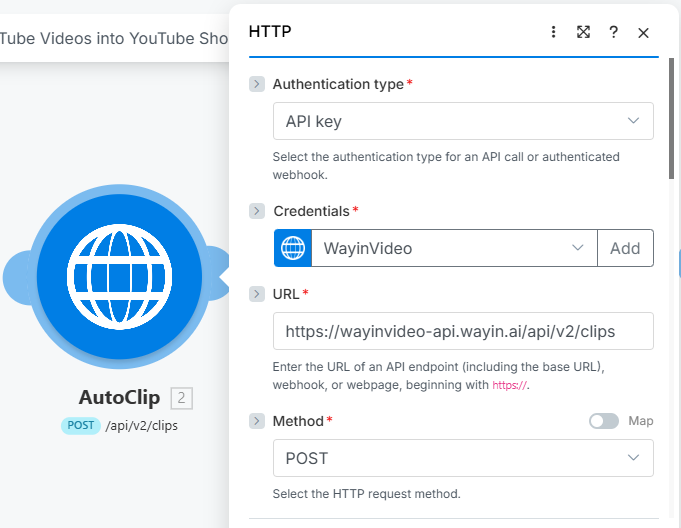Click the globe icon beside WayinVideo credential
The width and height of the screenshot is (681, 528).
(293, 248)
